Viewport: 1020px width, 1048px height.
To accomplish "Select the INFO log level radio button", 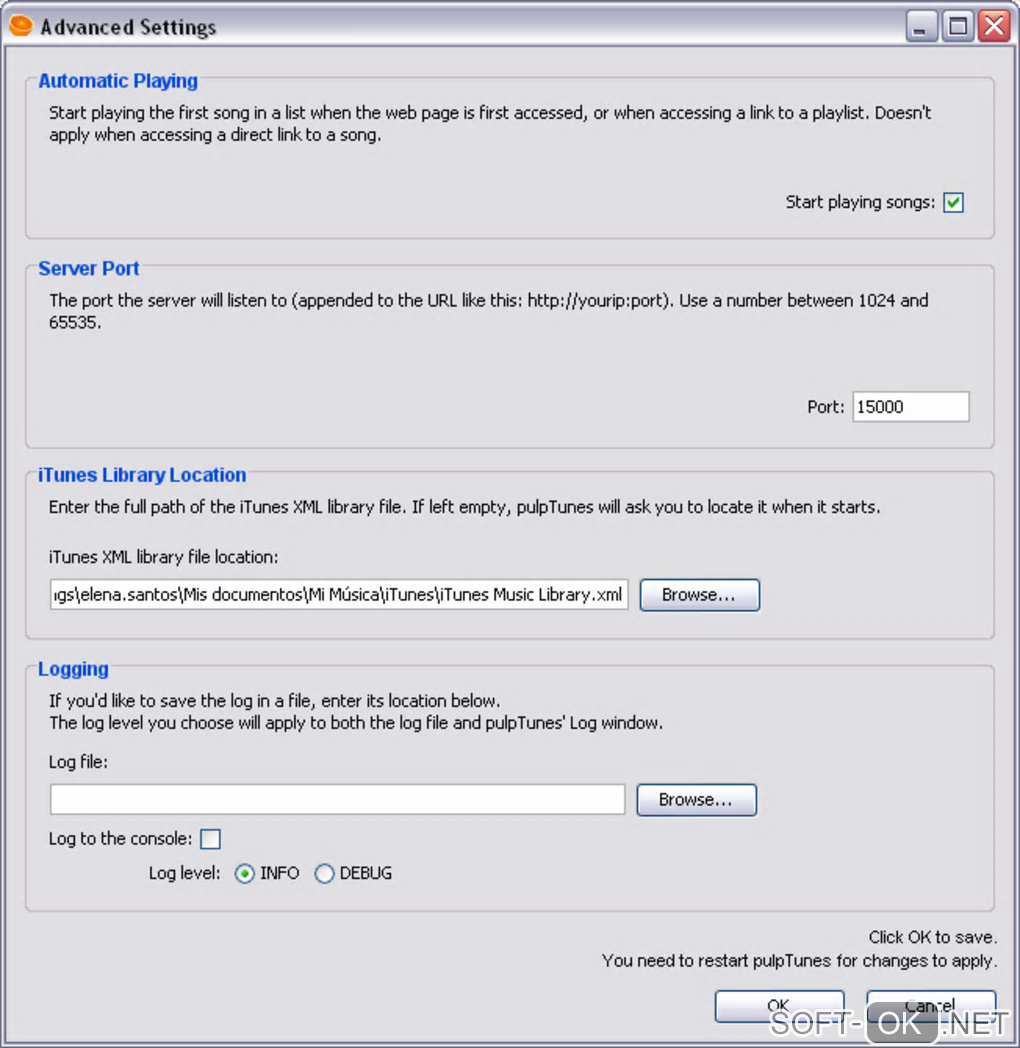I will tap(245, 874).
